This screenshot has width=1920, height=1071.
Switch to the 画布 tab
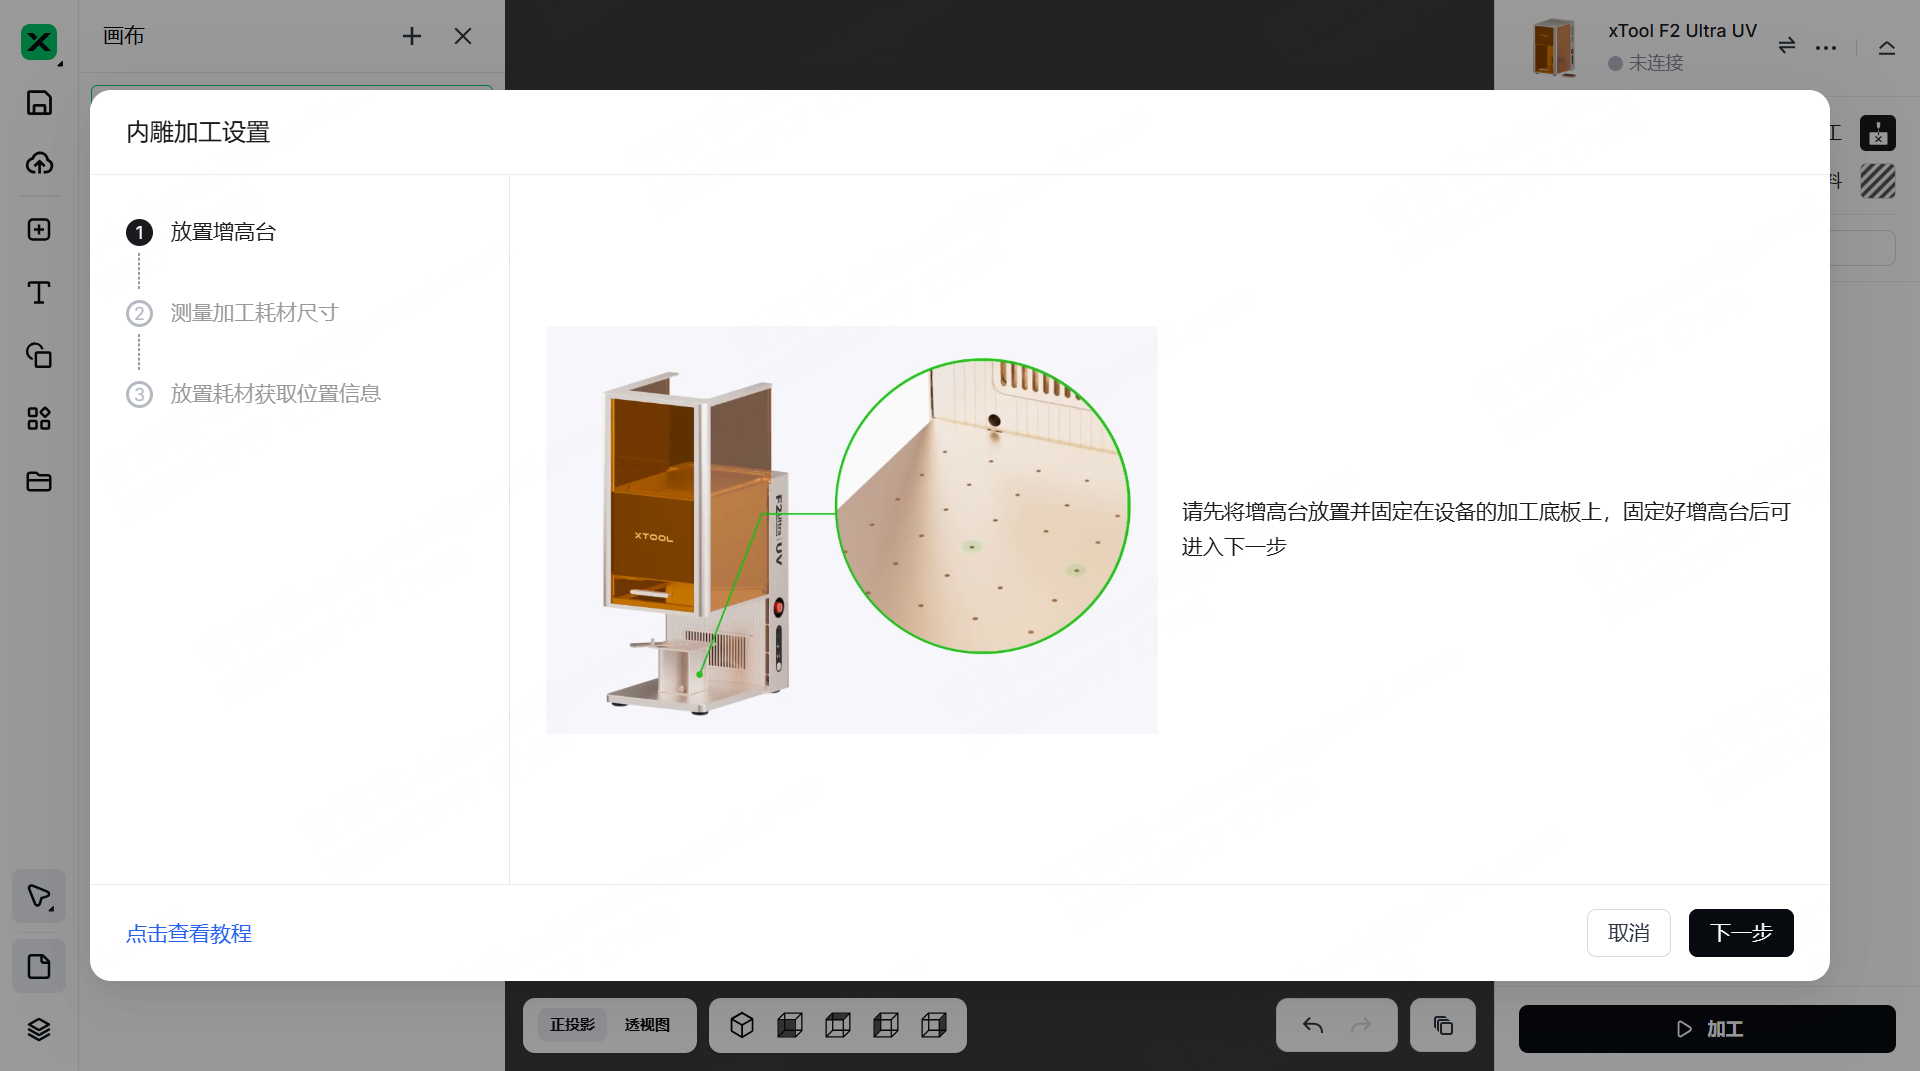pyautogui.click(x=124, y=36)
